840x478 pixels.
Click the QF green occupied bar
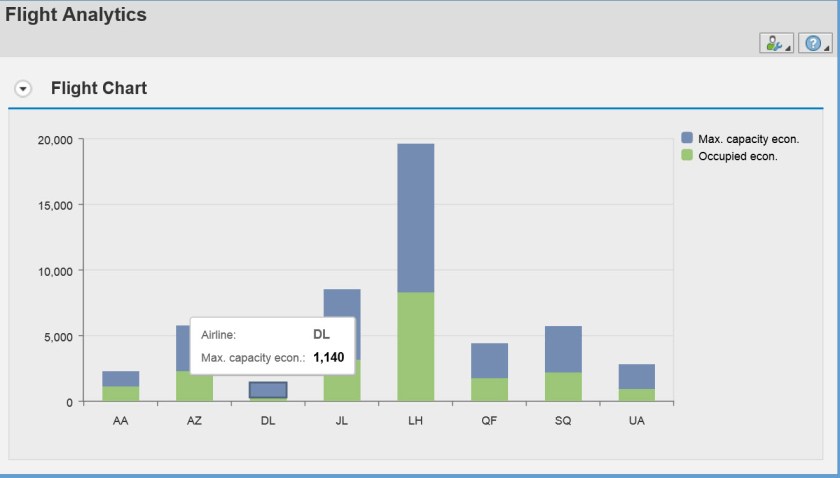[489, 389]
